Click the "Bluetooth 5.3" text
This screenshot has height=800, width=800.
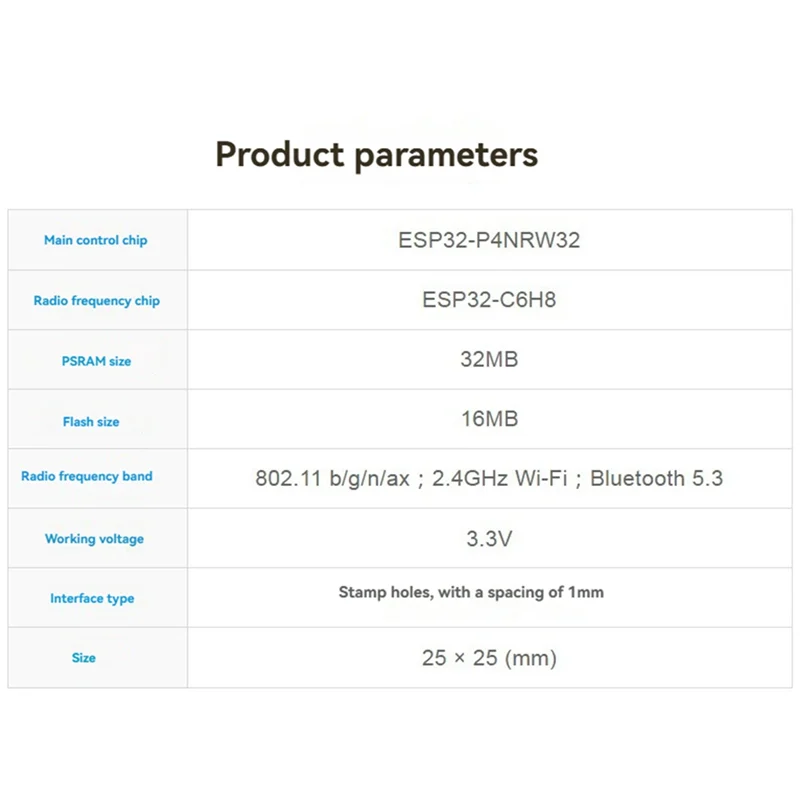[656, 478]
